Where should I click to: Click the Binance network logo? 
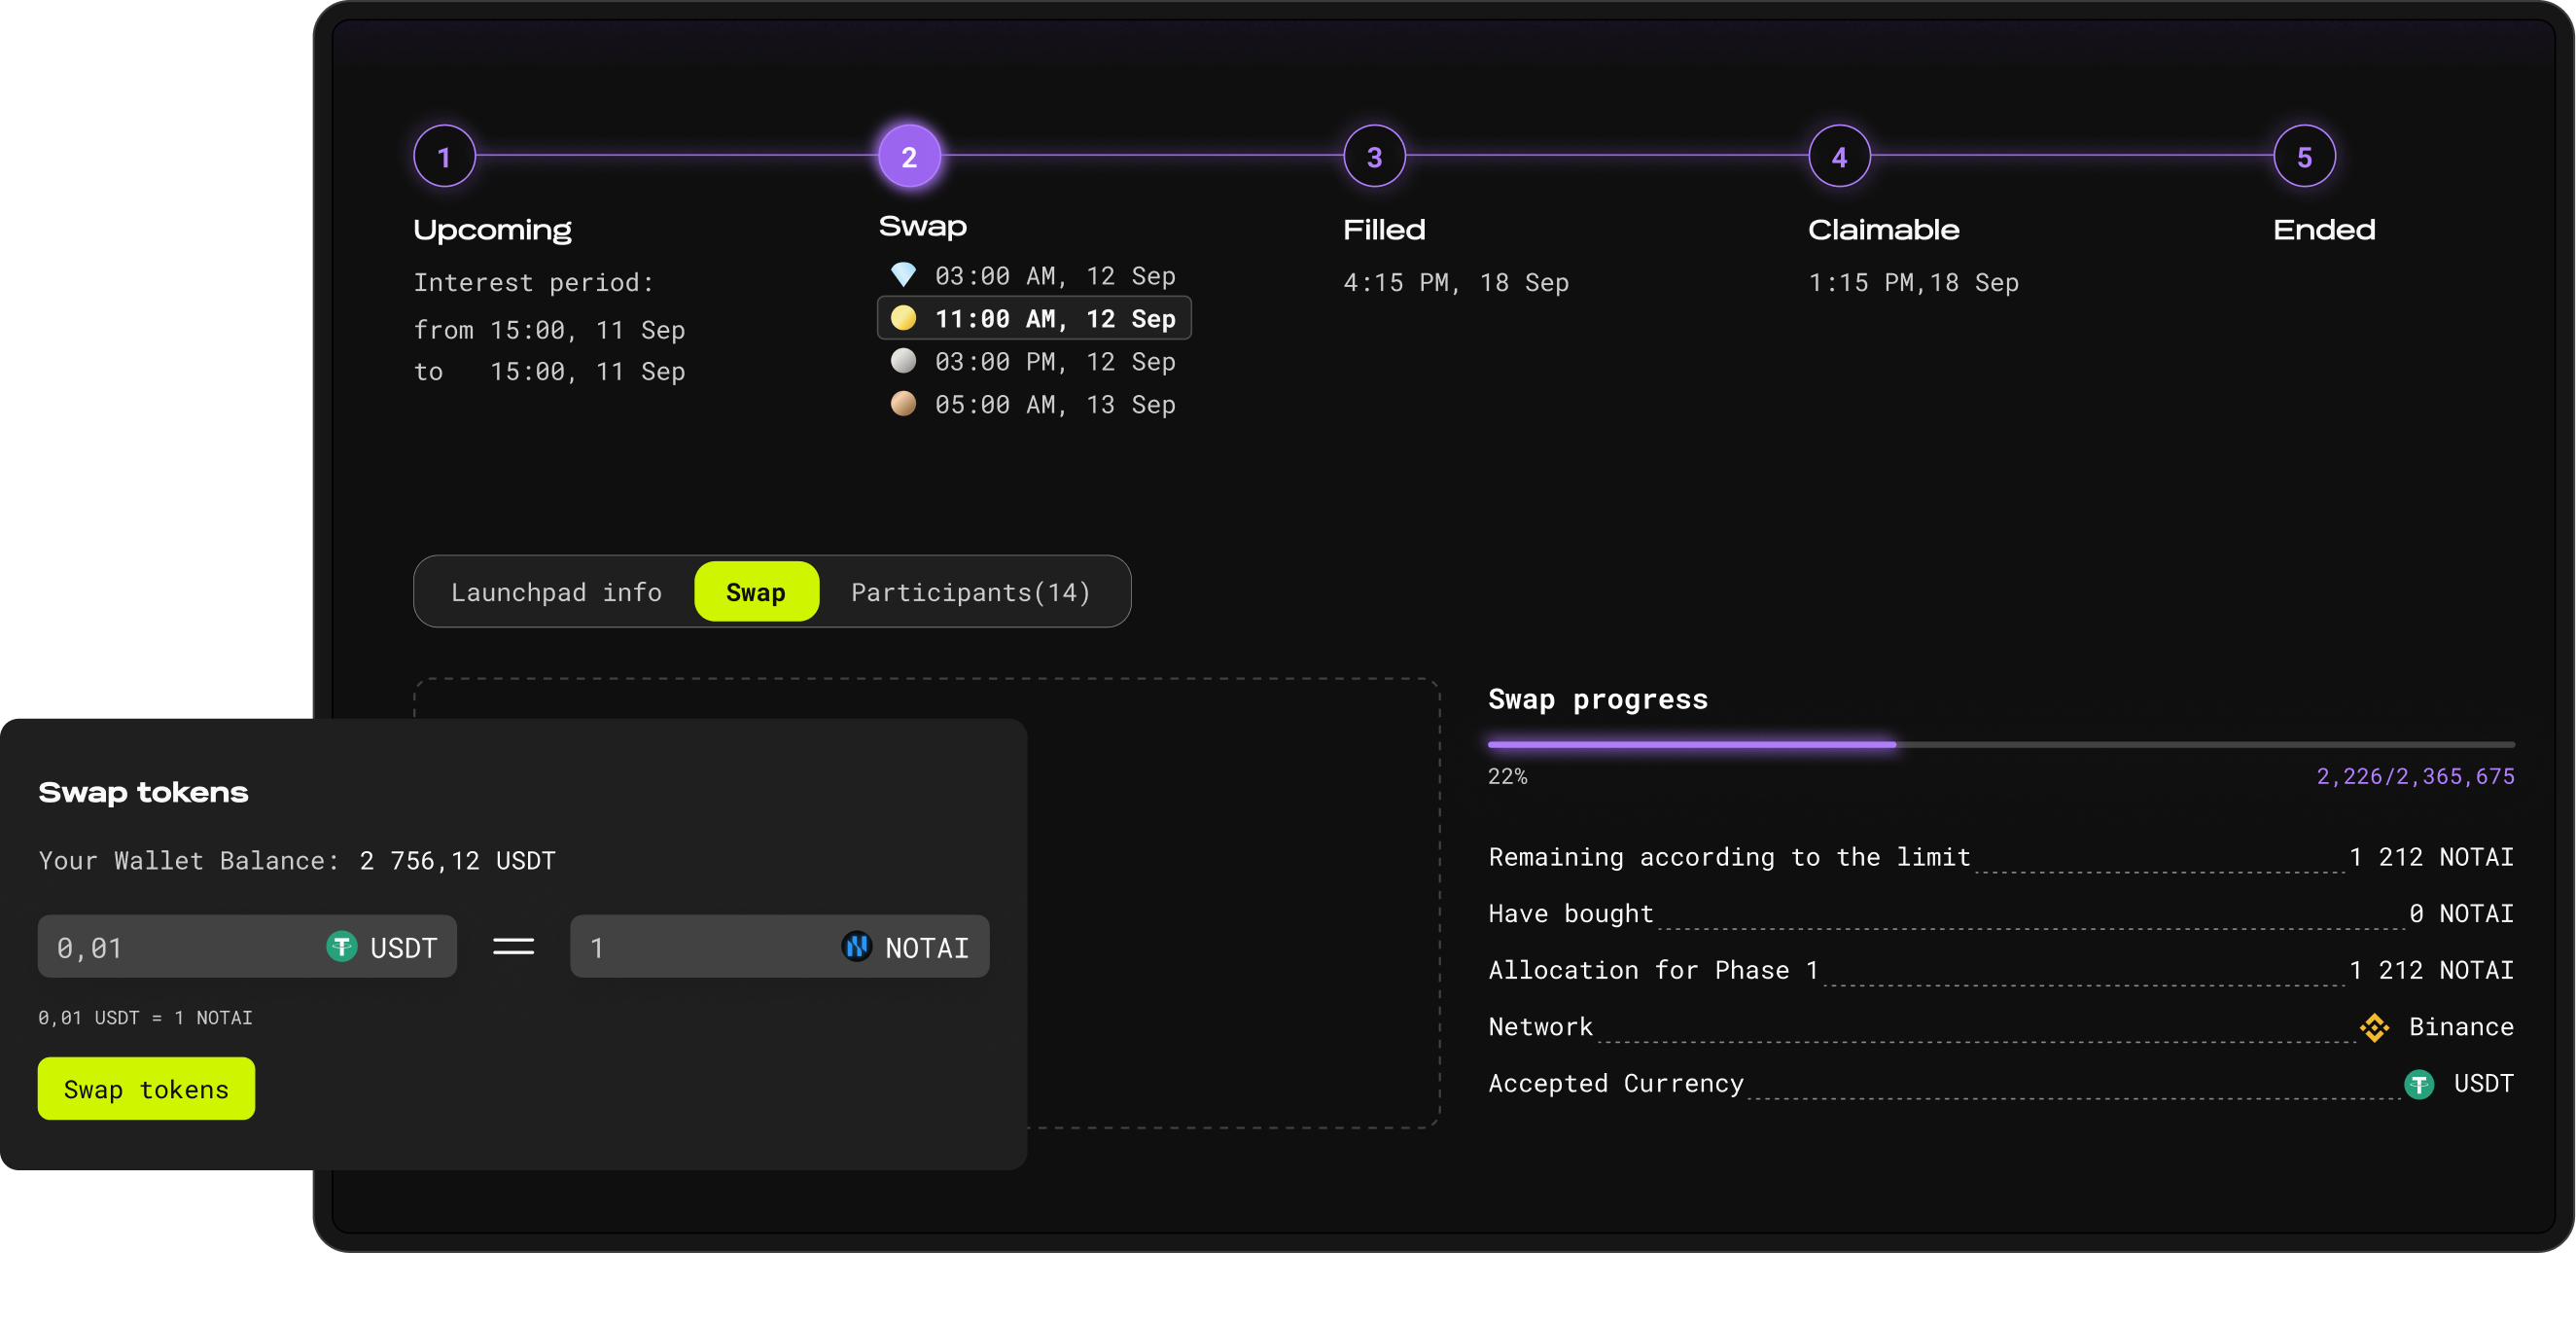click(x=2374, y=1027)
